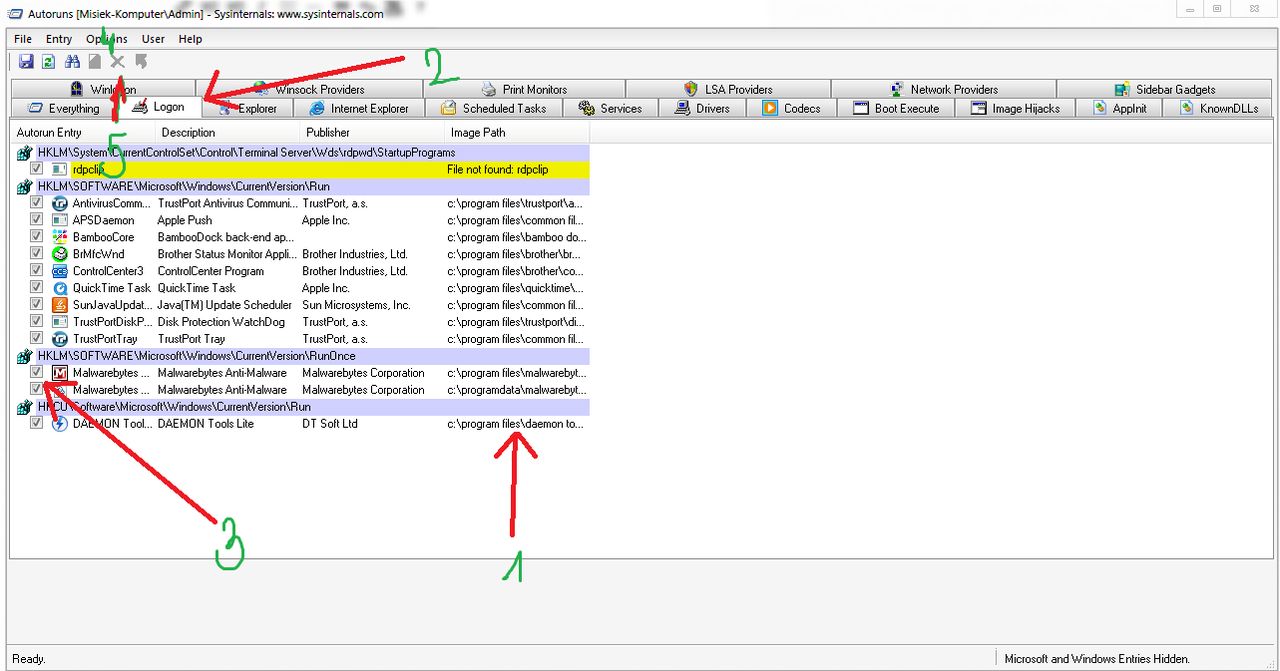Screen dimensions: 1280x671
Task: Click the 'Java(TM) Update Scheduler' description
Action: [225, 305]
